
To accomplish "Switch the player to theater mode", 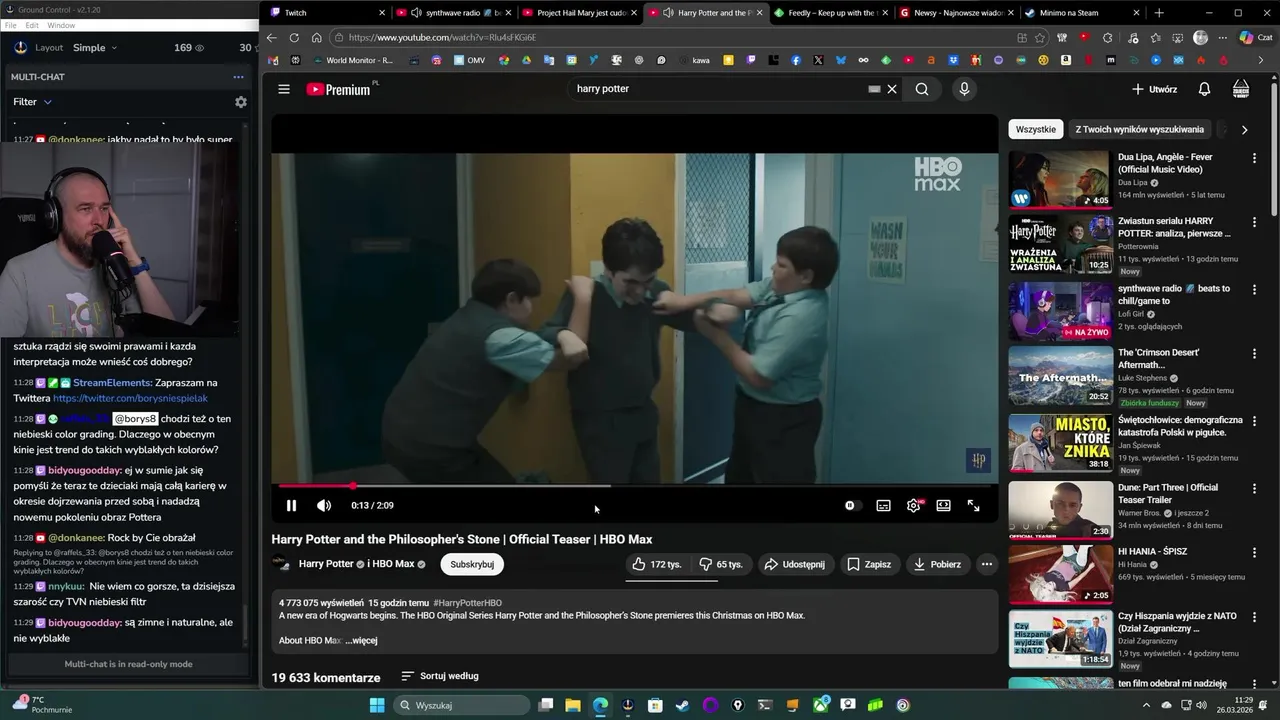I will 943,506.
